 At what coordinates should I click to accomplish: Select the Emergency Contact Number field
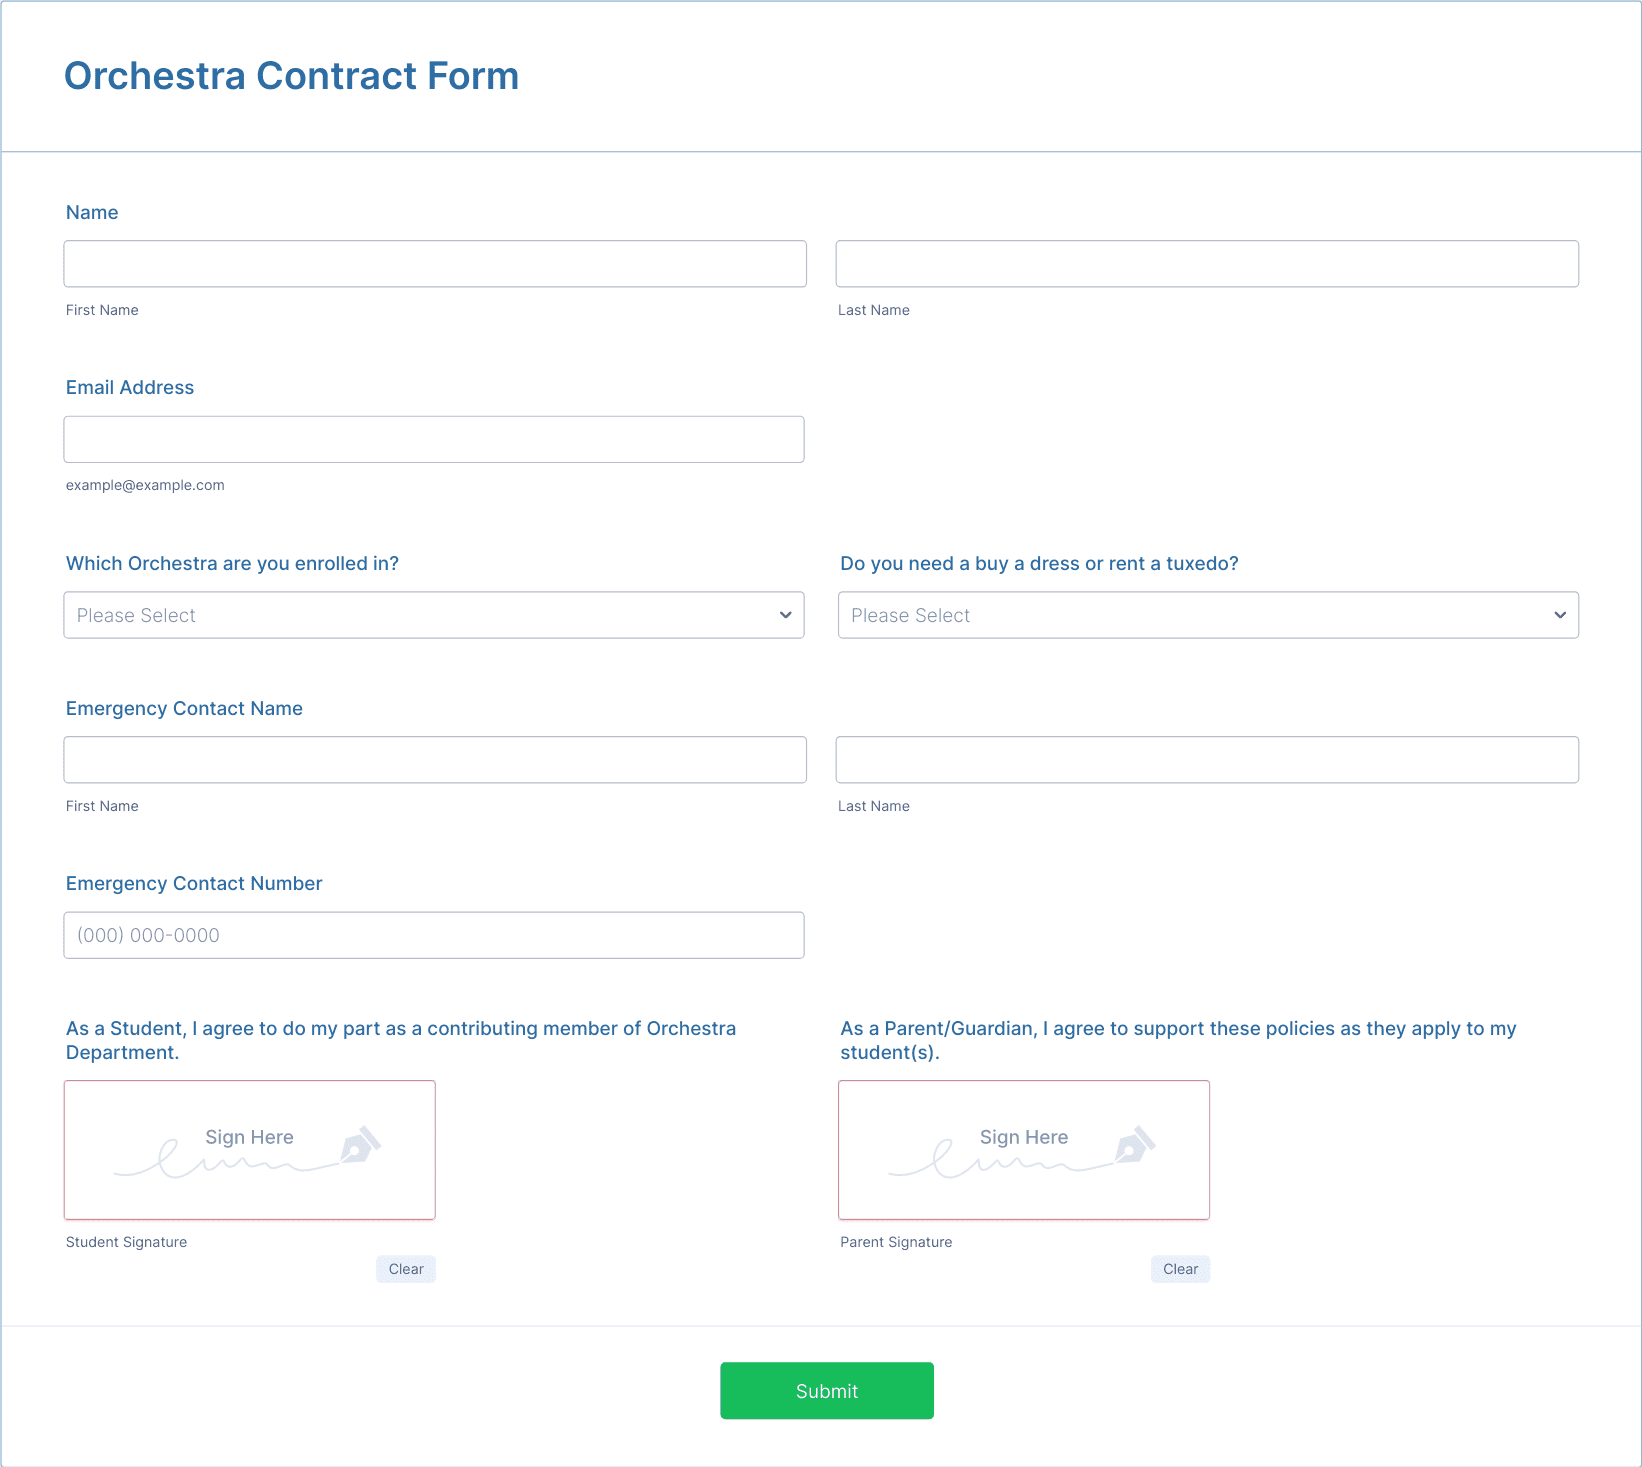coord(434,935)
